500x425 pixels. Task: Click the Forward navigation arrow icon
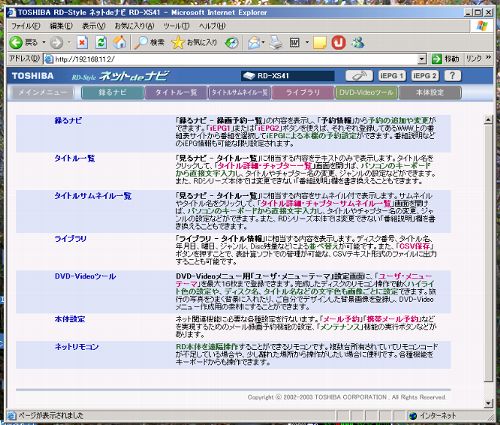tap(56, 43)
